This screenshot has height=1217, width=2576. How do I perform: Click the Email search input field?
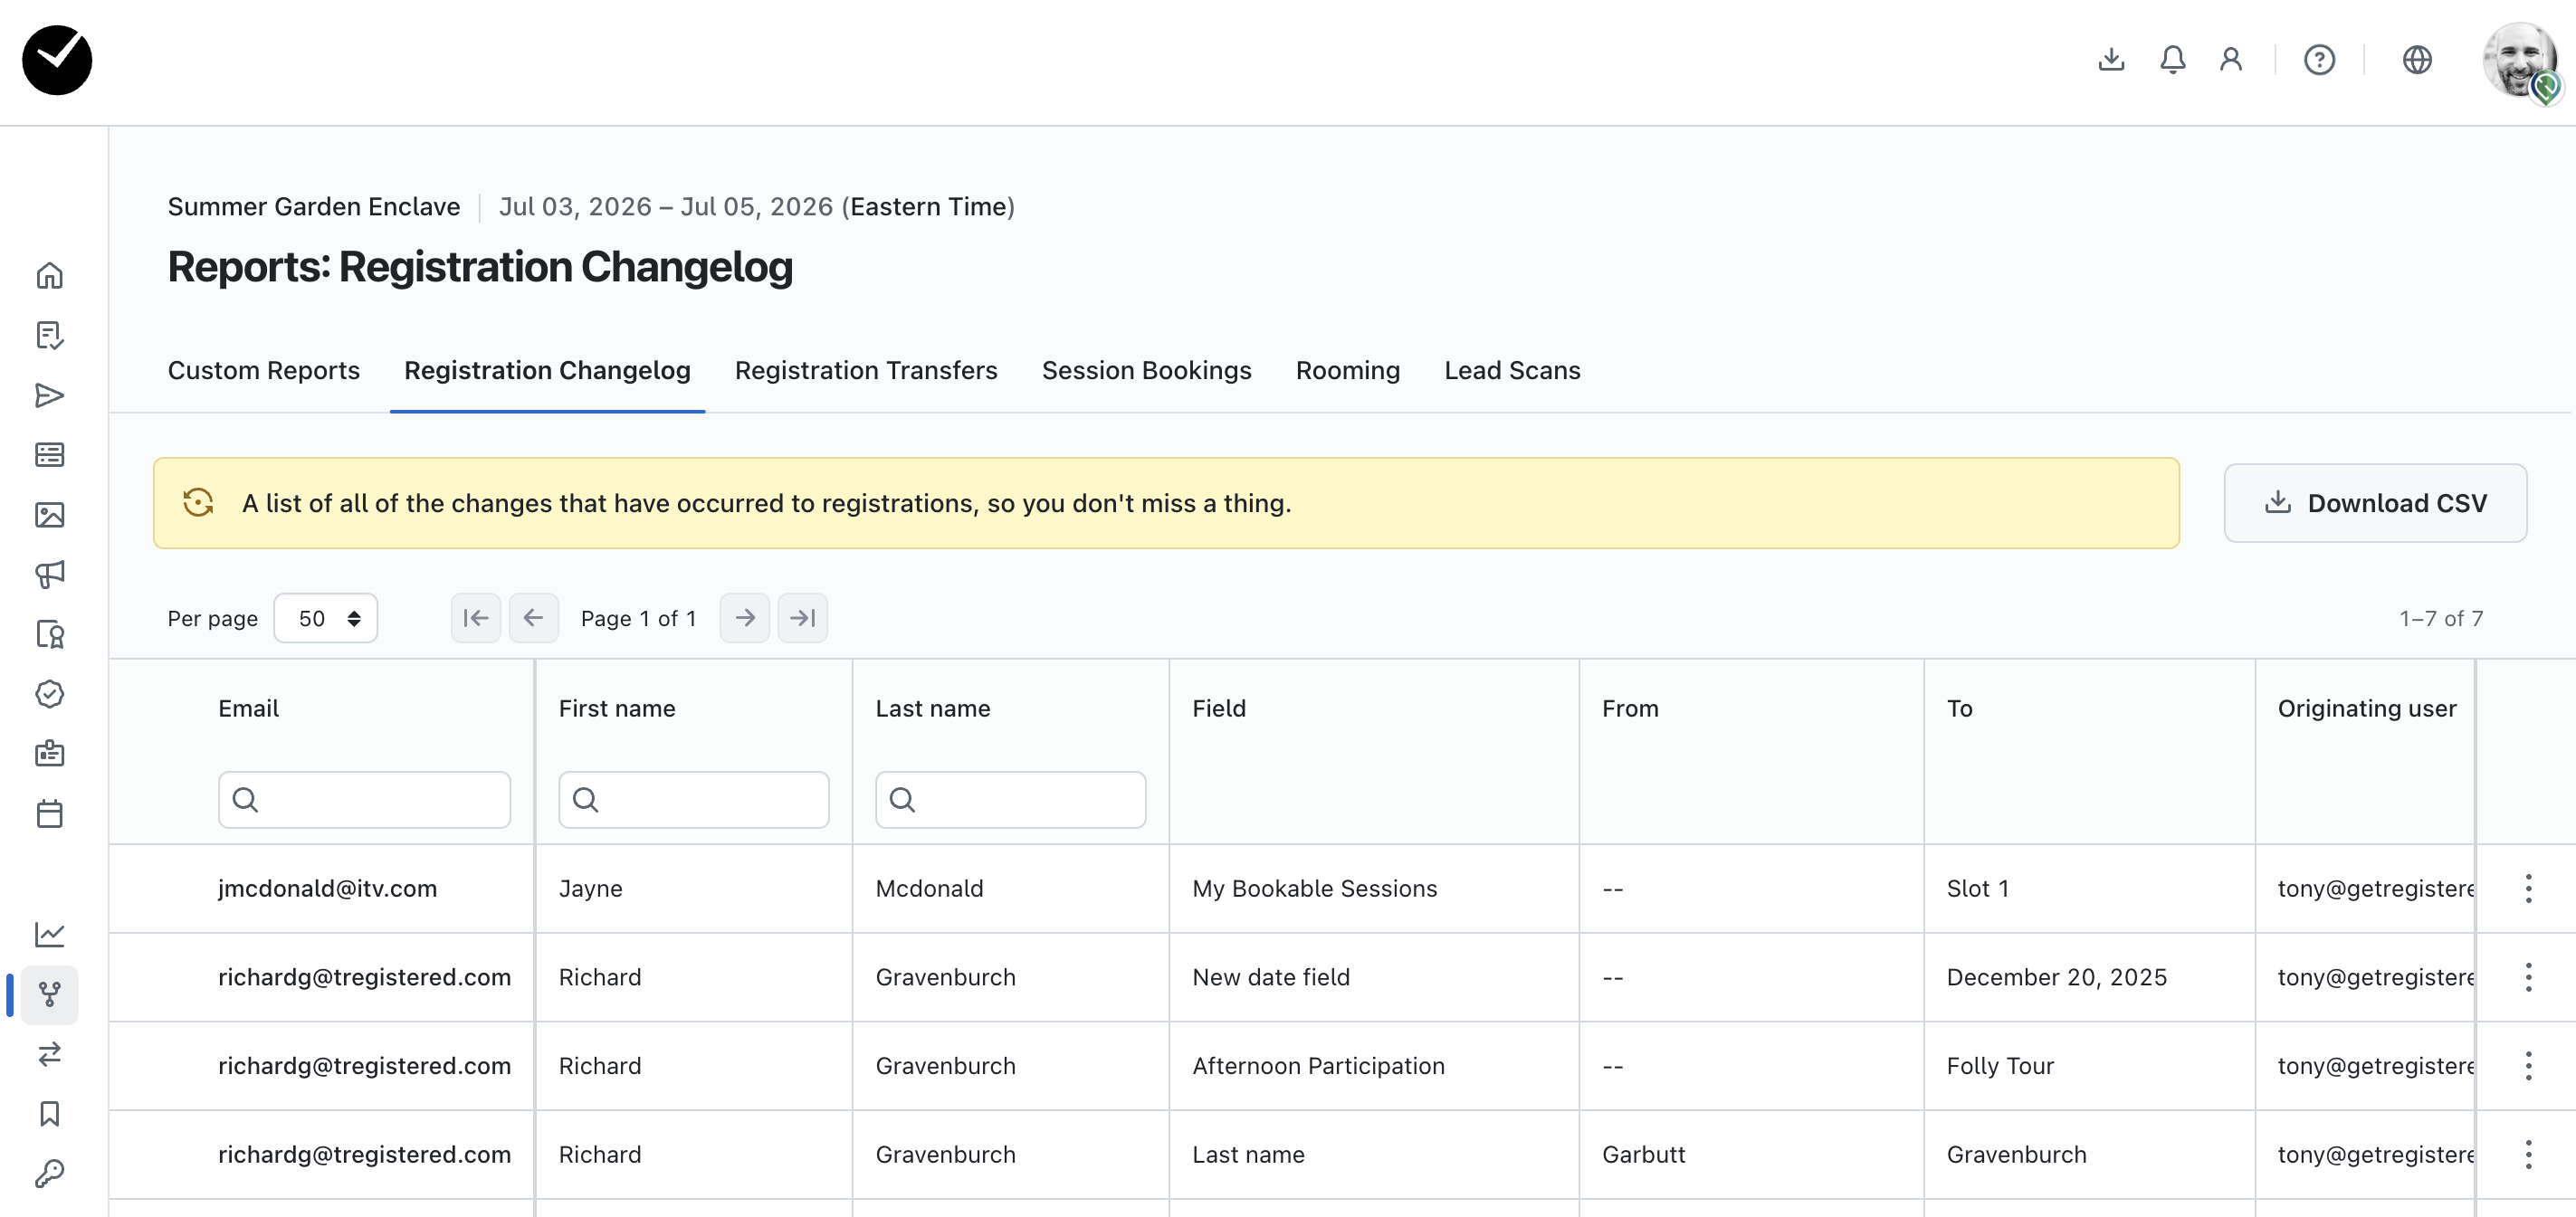click(x=365, y=799)
